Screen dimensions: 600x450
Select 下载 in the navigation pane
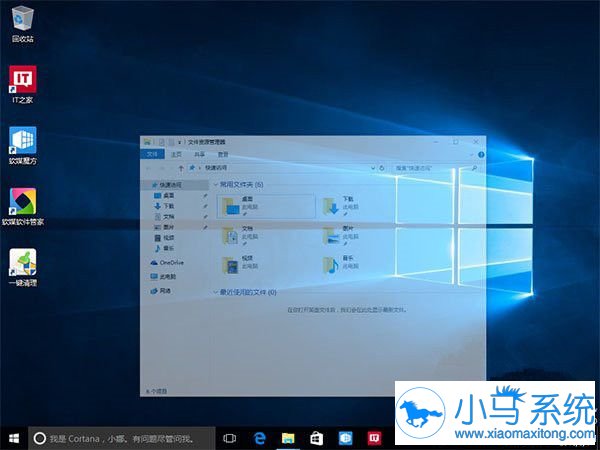click(165, 206)
